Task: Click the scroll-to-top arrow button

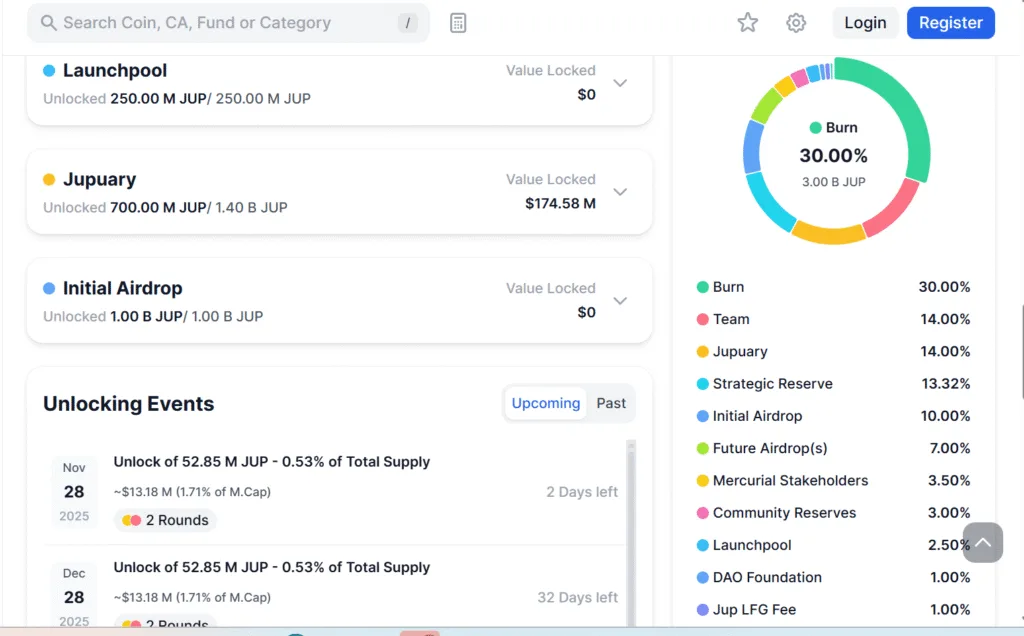Action: click(982, 542)
